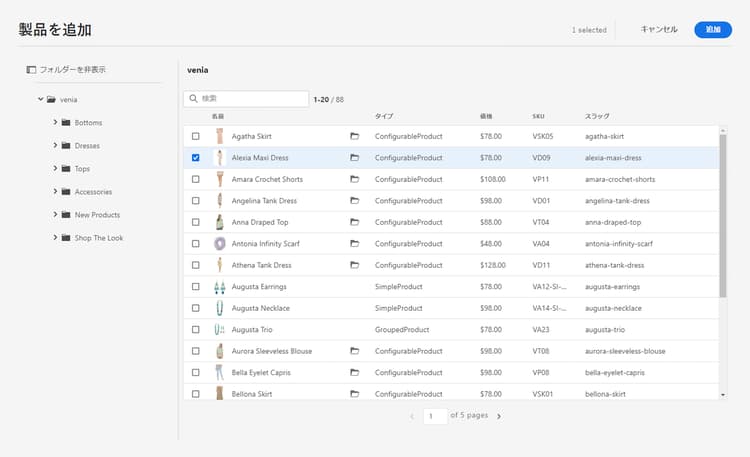Click the page number input field
The image size is (750, 457).
[435, 416]
